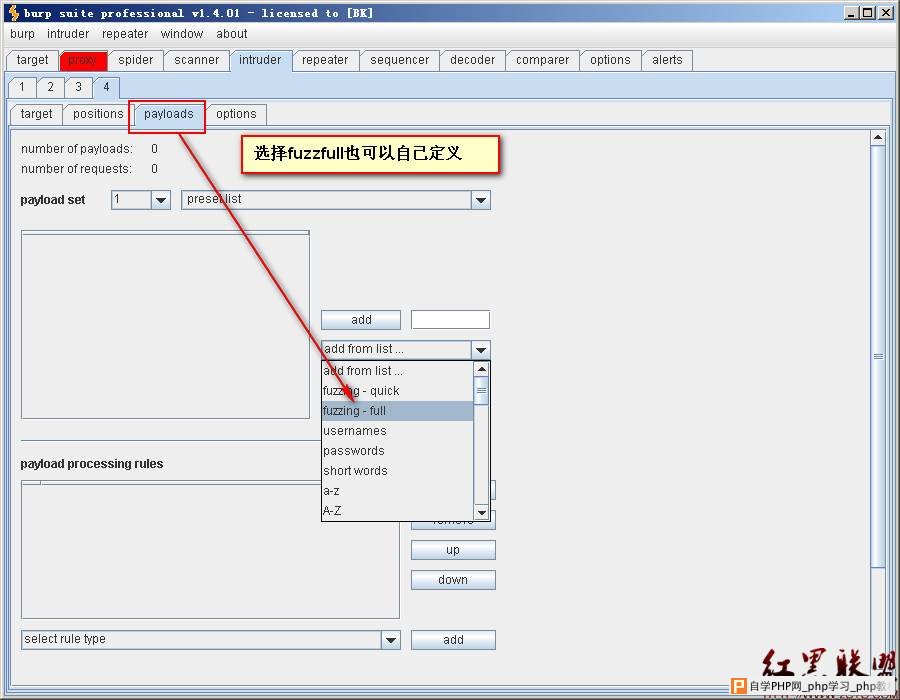Collapse the add from list dropdown
Image resolution: width=900 pixels, height=700 pixels.
tap(480, 349)
